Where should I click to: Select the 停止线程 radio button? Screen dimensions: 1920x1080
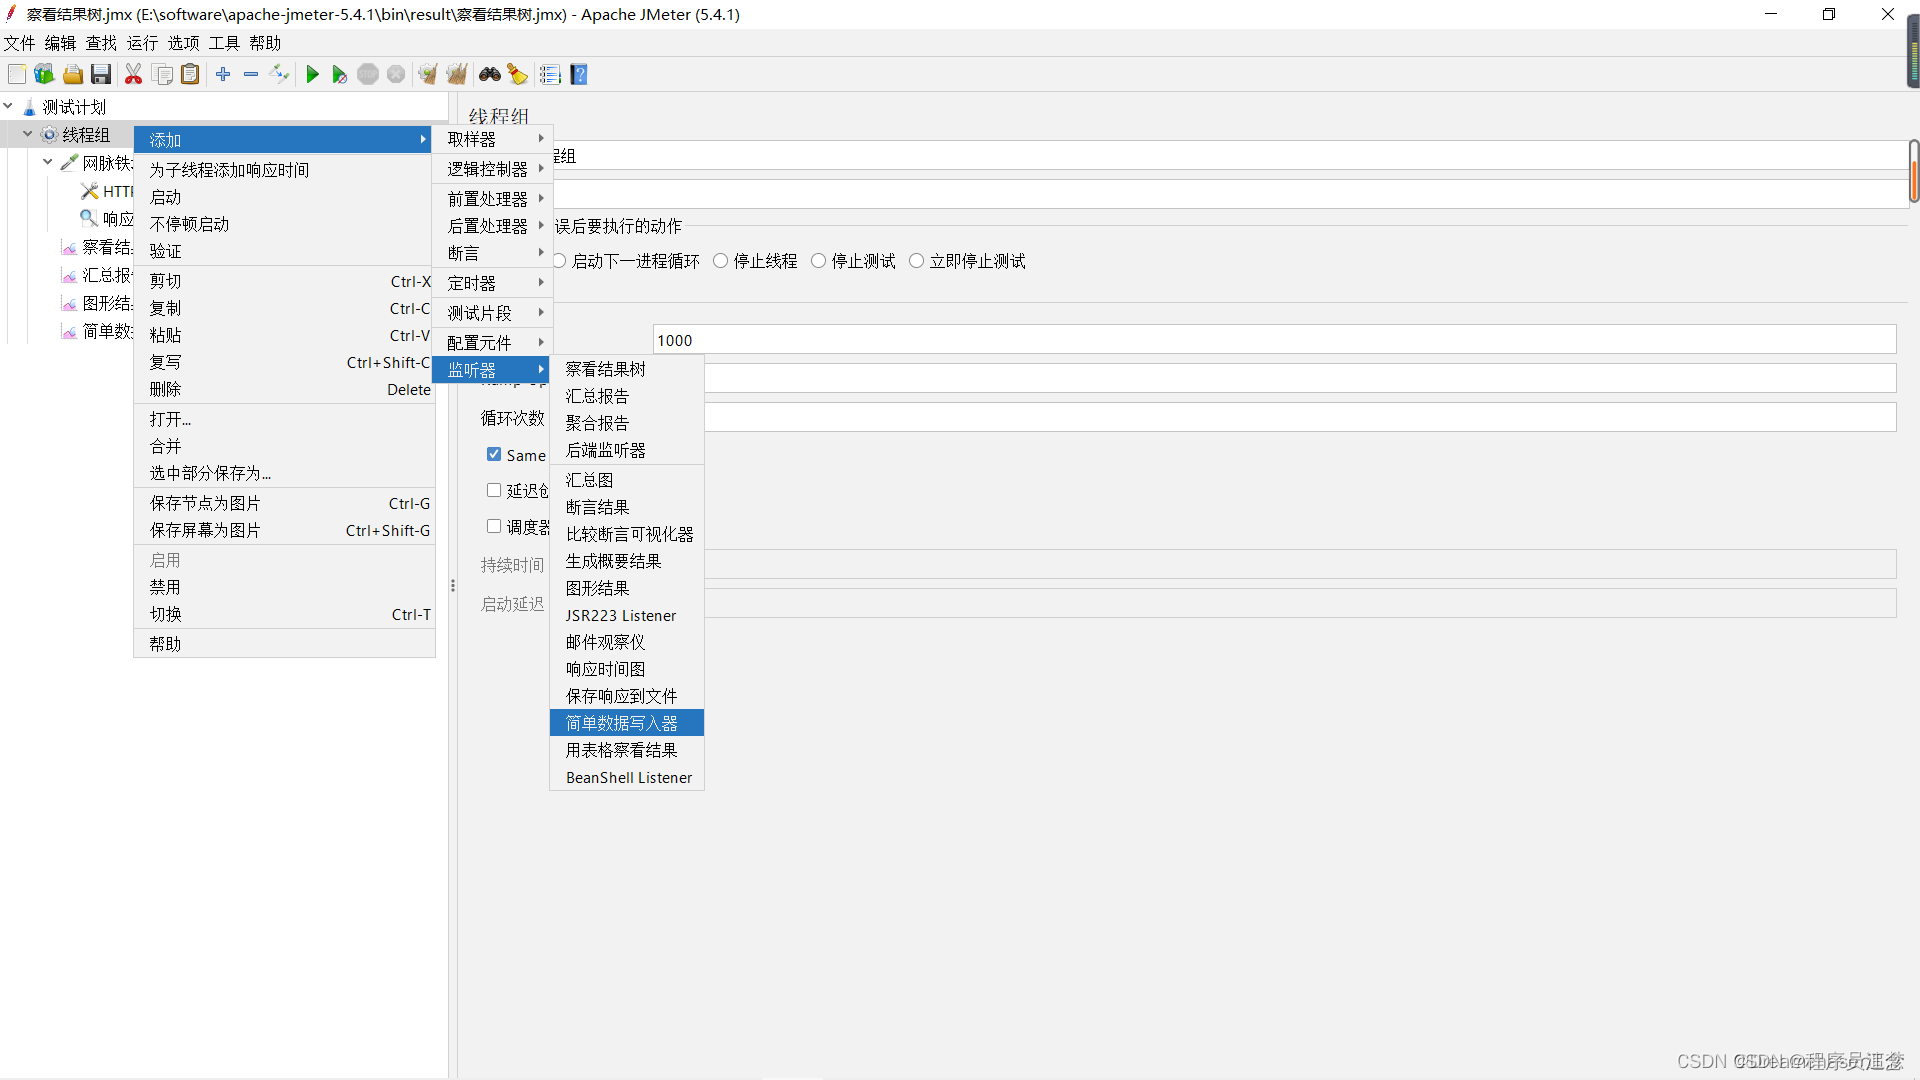(720, 261)
